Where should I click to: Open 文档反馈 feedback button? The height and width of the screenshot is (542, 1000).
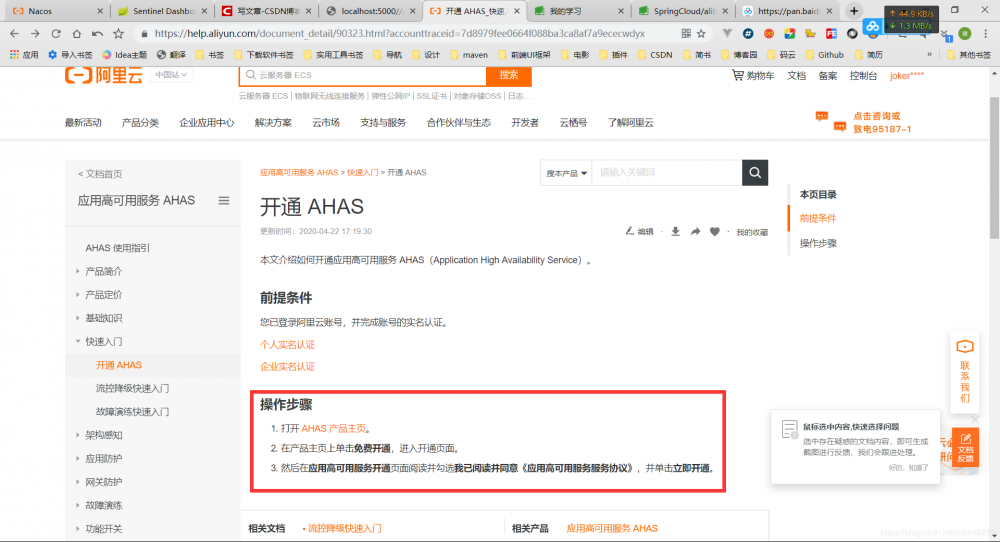(966, 447)
